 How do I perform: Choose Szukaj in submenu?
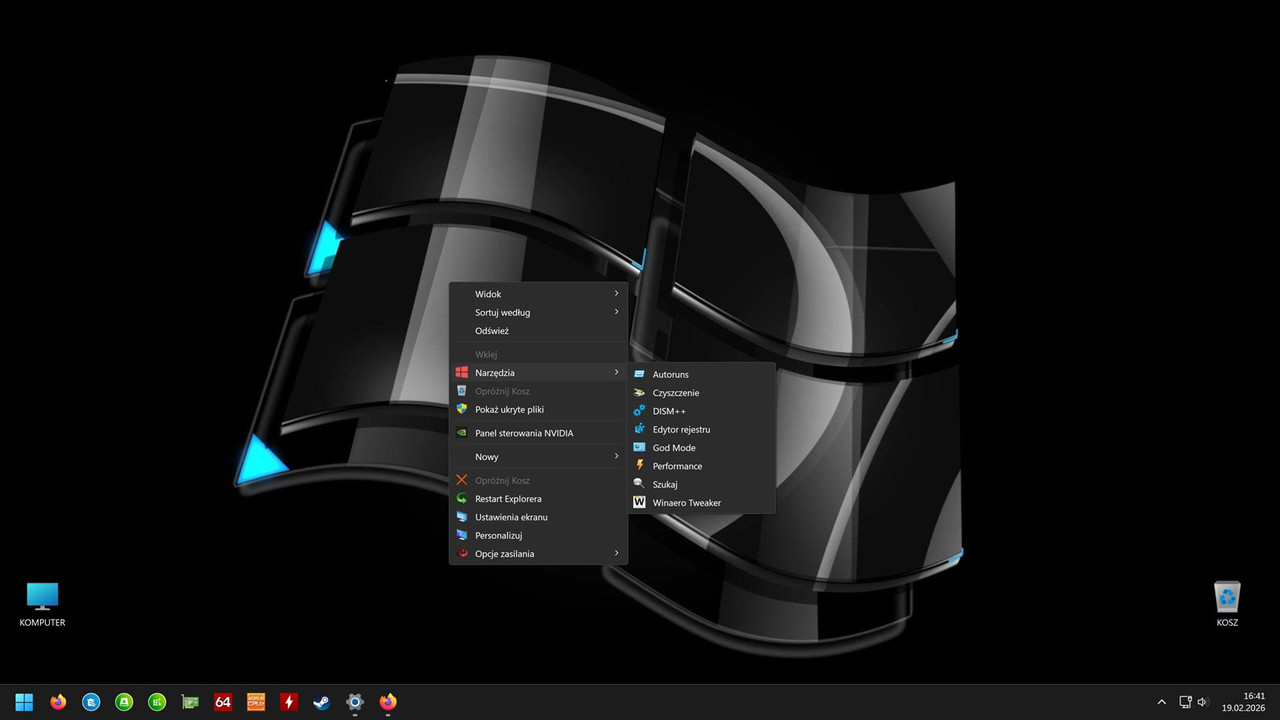point(702,484)
